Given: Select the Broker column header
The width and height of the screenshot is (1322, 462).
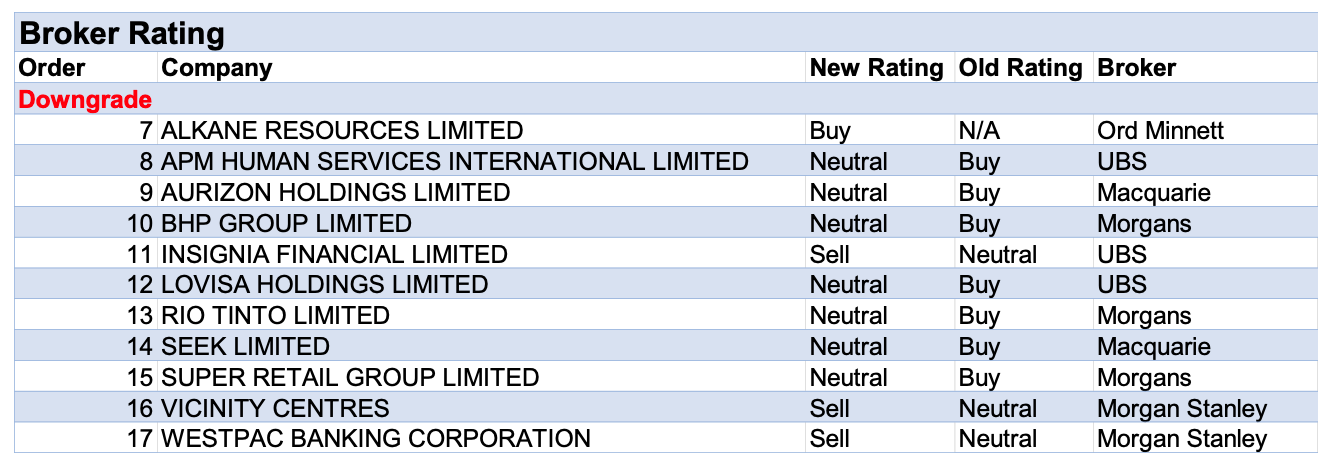Looking at the screenshot, I should click(x=1136, y=68).
